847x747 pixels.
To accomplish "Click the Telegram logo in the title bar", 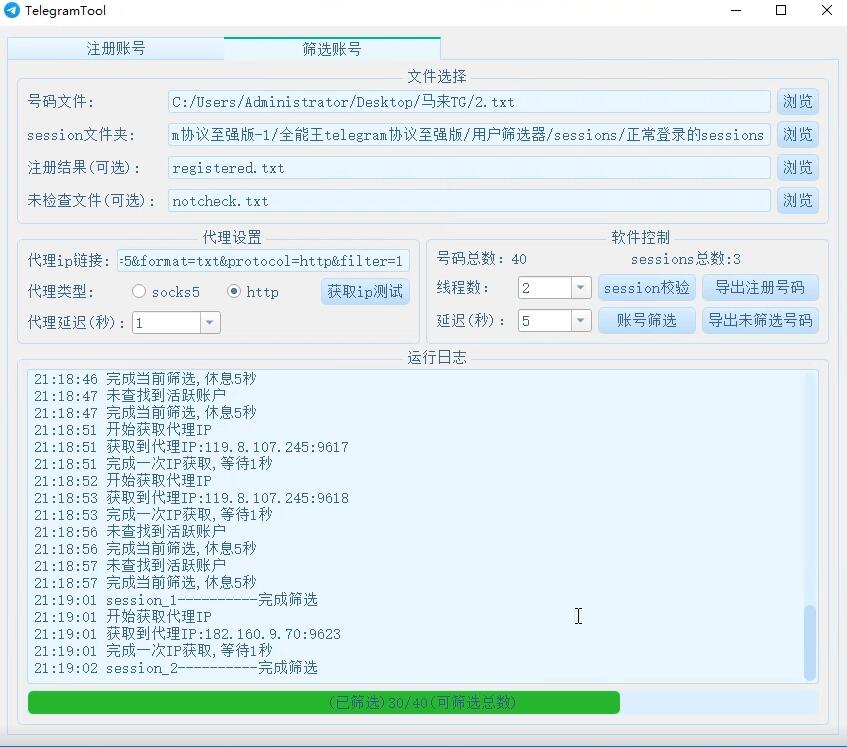I will [11, 10].
